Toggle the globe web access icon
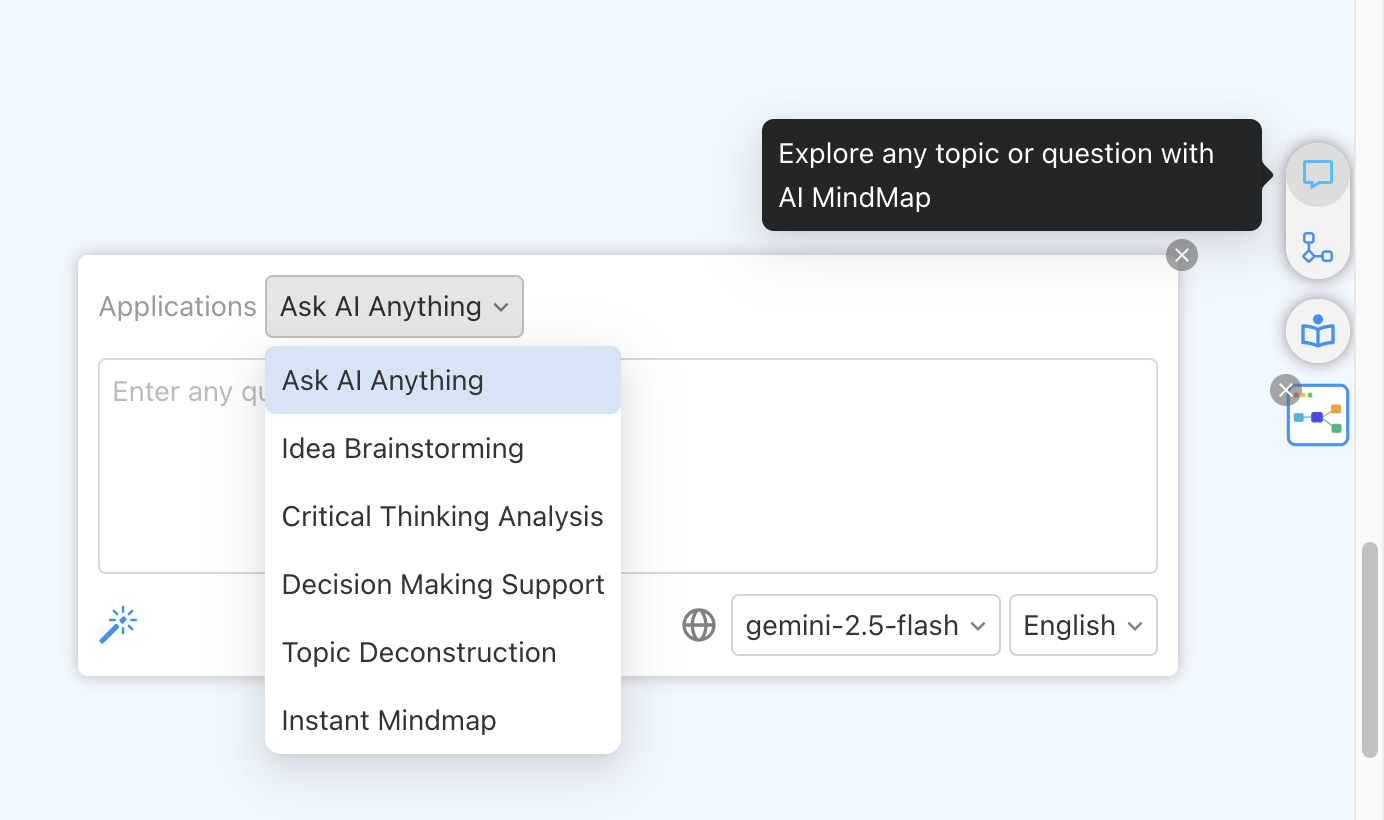Viewport: 1384px width, 820px height. click(698, 624)
